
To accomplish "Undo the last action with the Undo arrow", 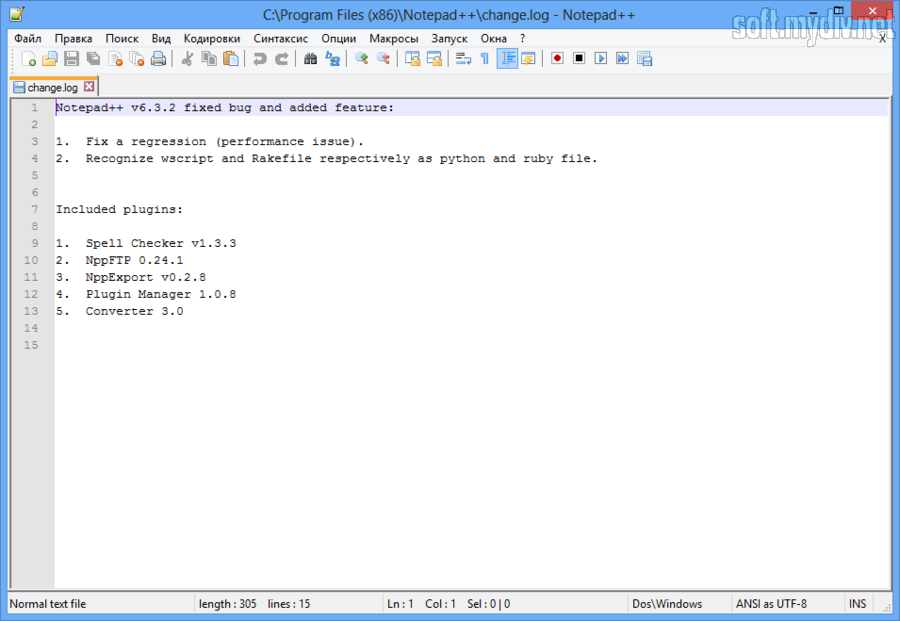I will click(259, 59).
